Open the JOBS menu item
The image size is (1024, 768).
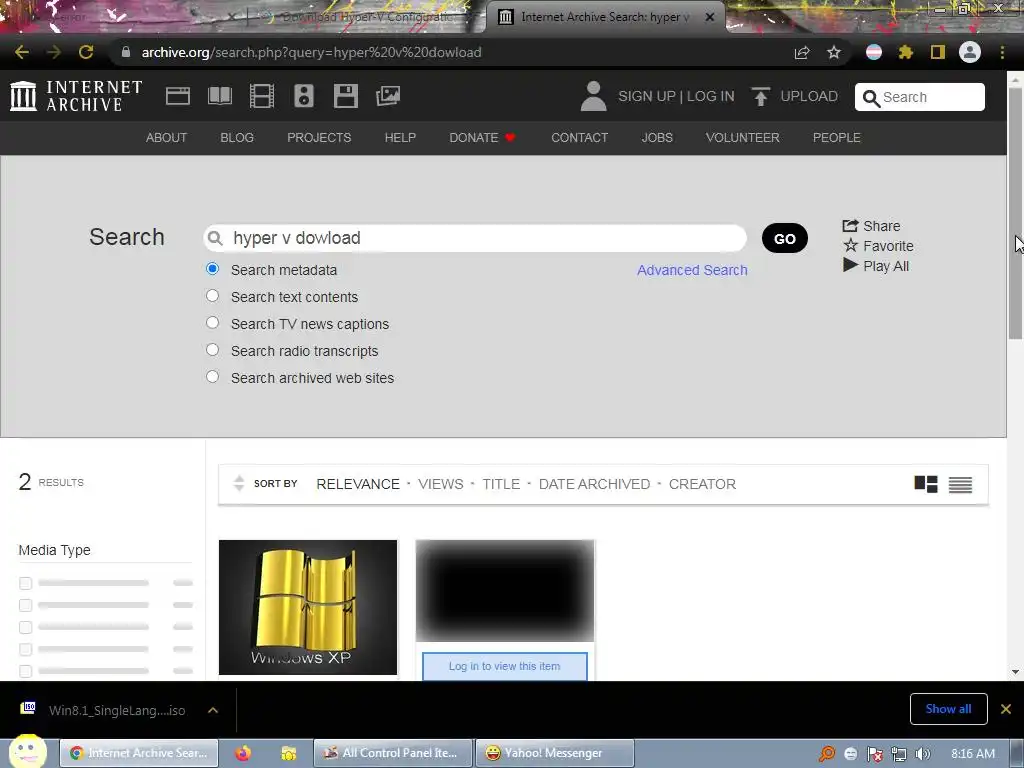click(x=657, y=138)
